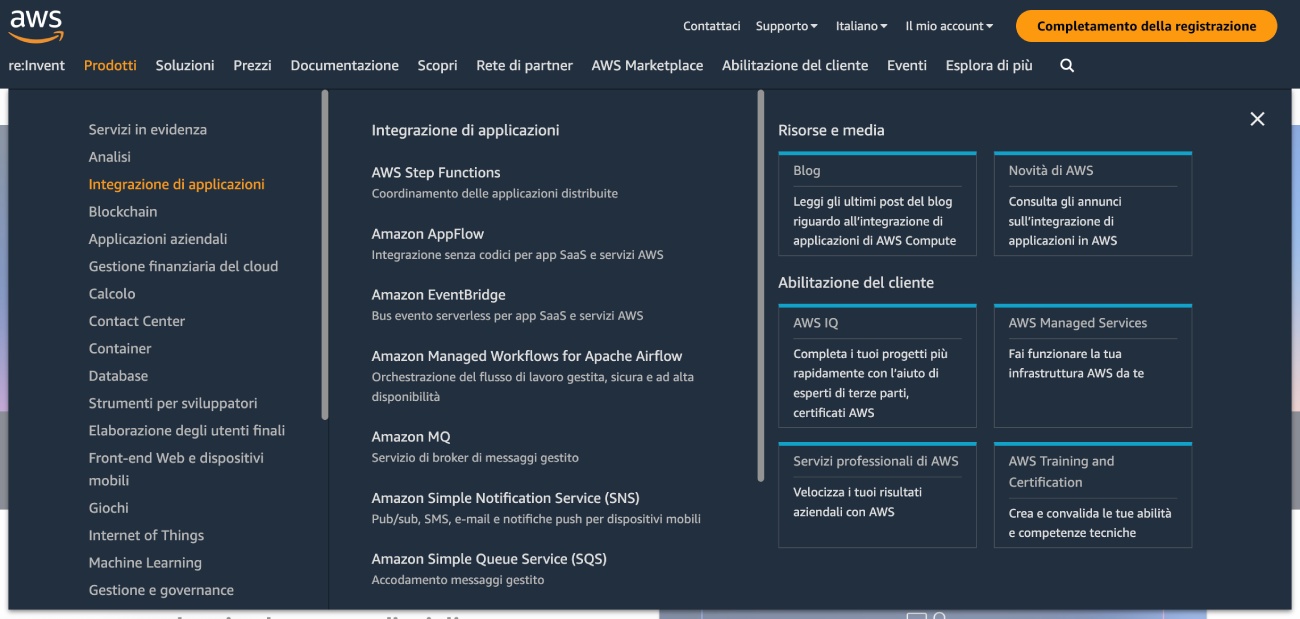The width and height of the screenshot is (1300, 619).
Task: Select Gestione finanziaria del cloud
Action: tap(183, 266)
